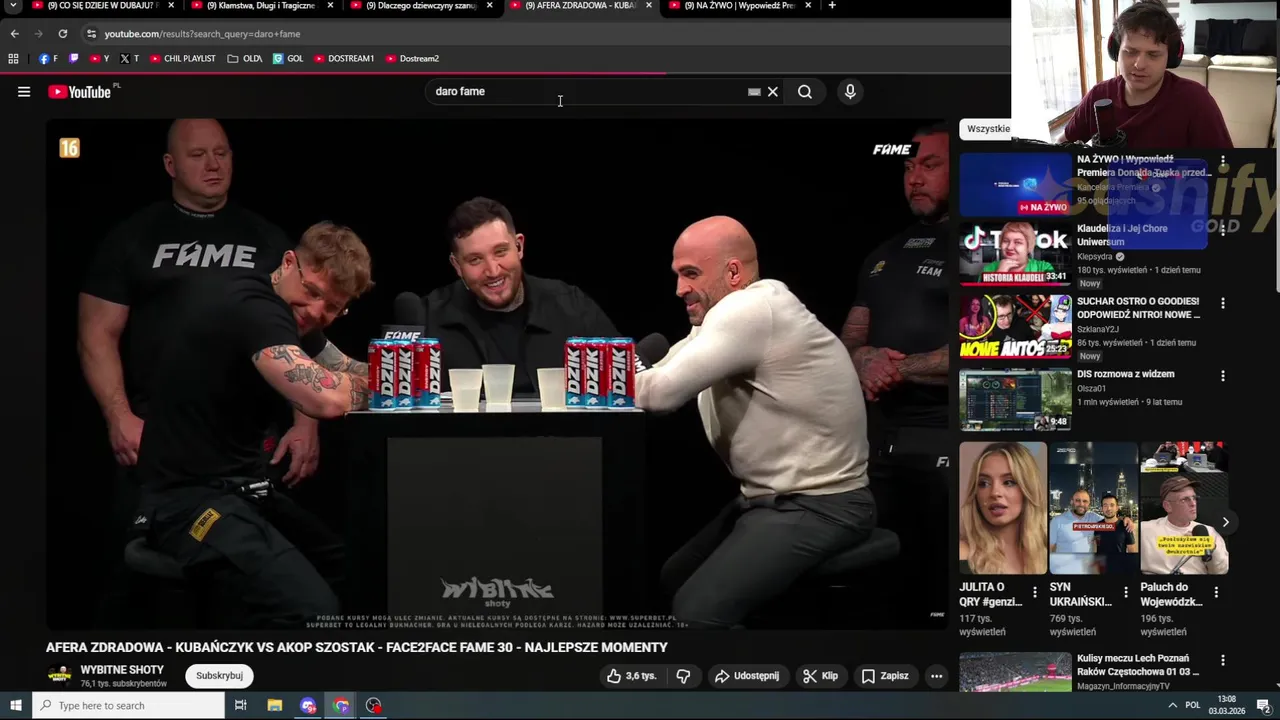This screenshot has width=1280, height=720.
Task: View site information icon in address bar
Action: pos(91,34)
